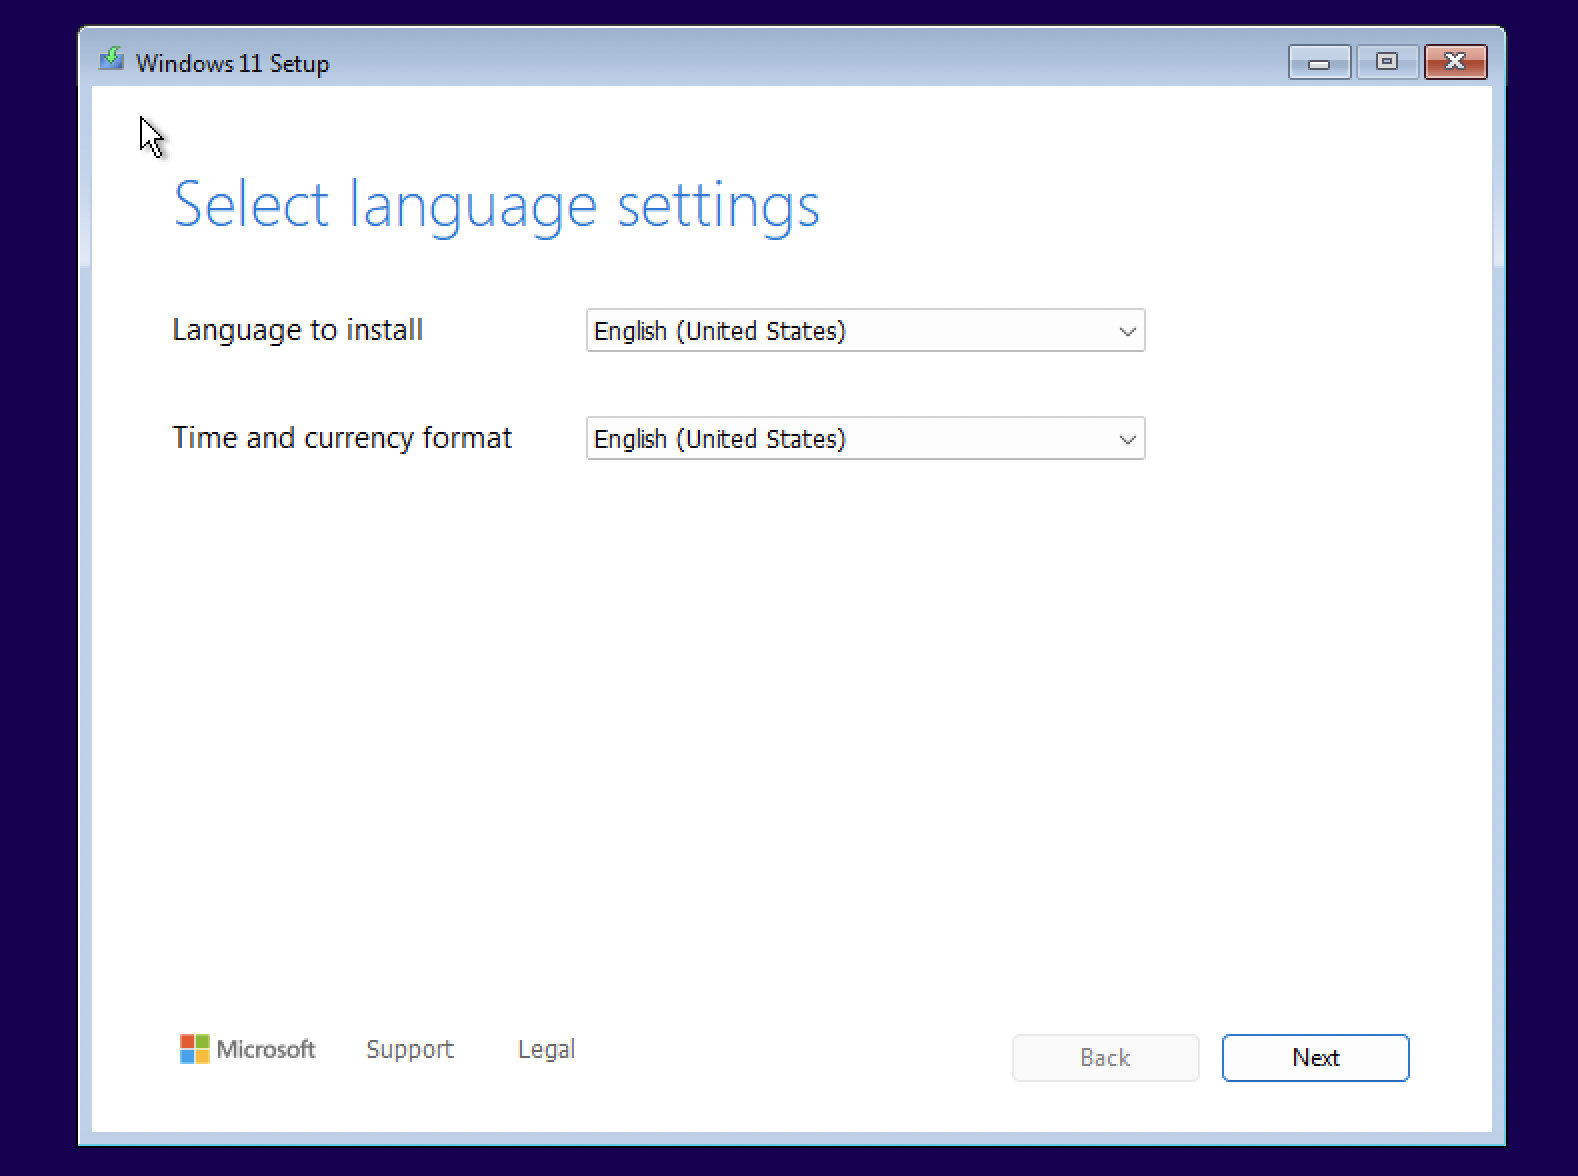Click the Microsoft logo
1578x1176 pixels.
[x=247, y=1049]
